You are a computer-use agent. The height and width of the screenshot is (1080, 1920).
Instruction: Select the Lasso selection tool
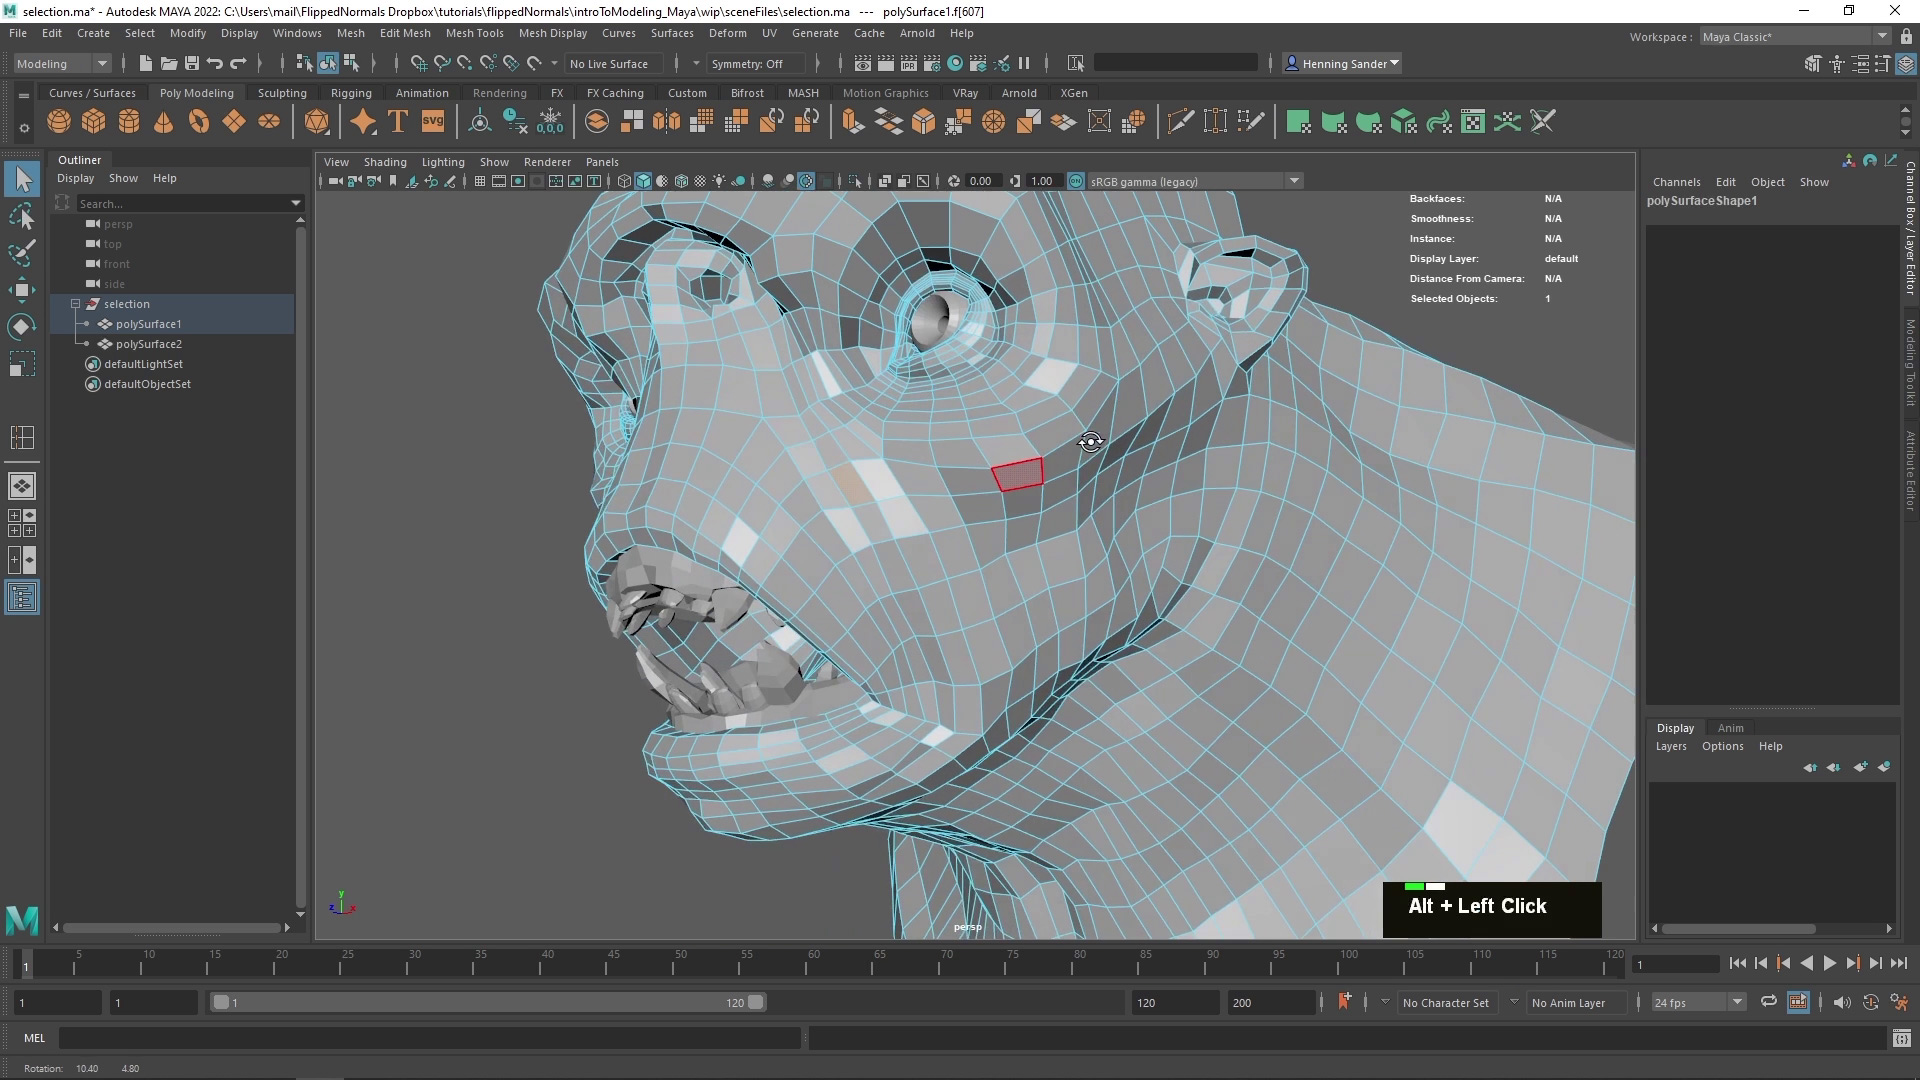tap(22, 217)
